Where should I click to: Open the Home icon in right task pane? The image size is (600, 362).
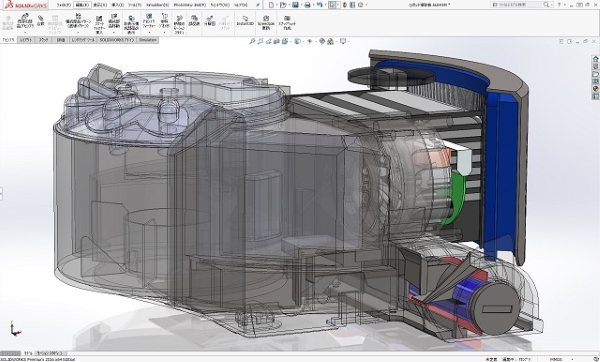tap(595, 59)
